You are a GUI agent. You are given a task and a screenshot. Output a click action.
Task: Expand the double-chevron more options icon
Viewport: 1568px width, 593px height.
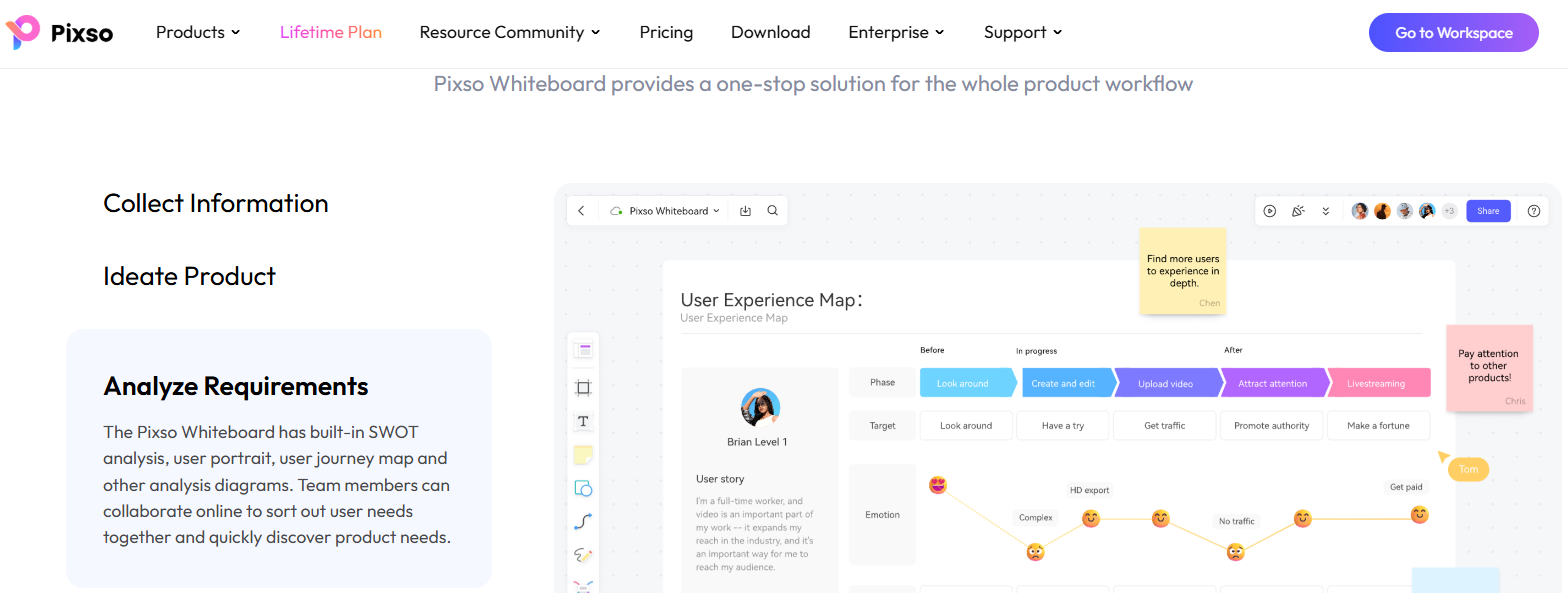1326,211
